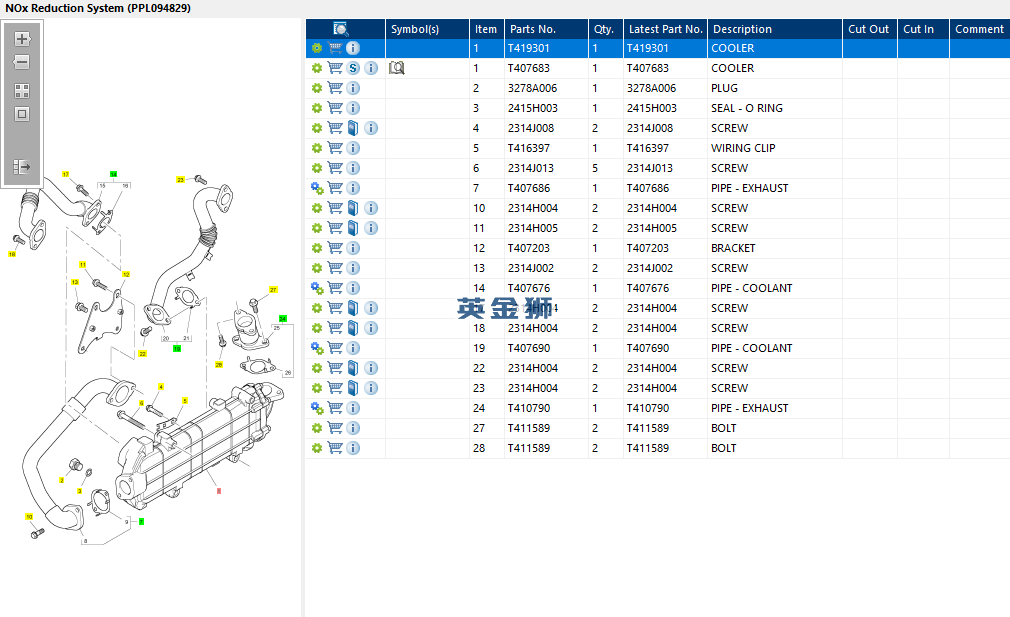Show info for coolant pipe T407690
The image size is (1010, 617).
353,347
